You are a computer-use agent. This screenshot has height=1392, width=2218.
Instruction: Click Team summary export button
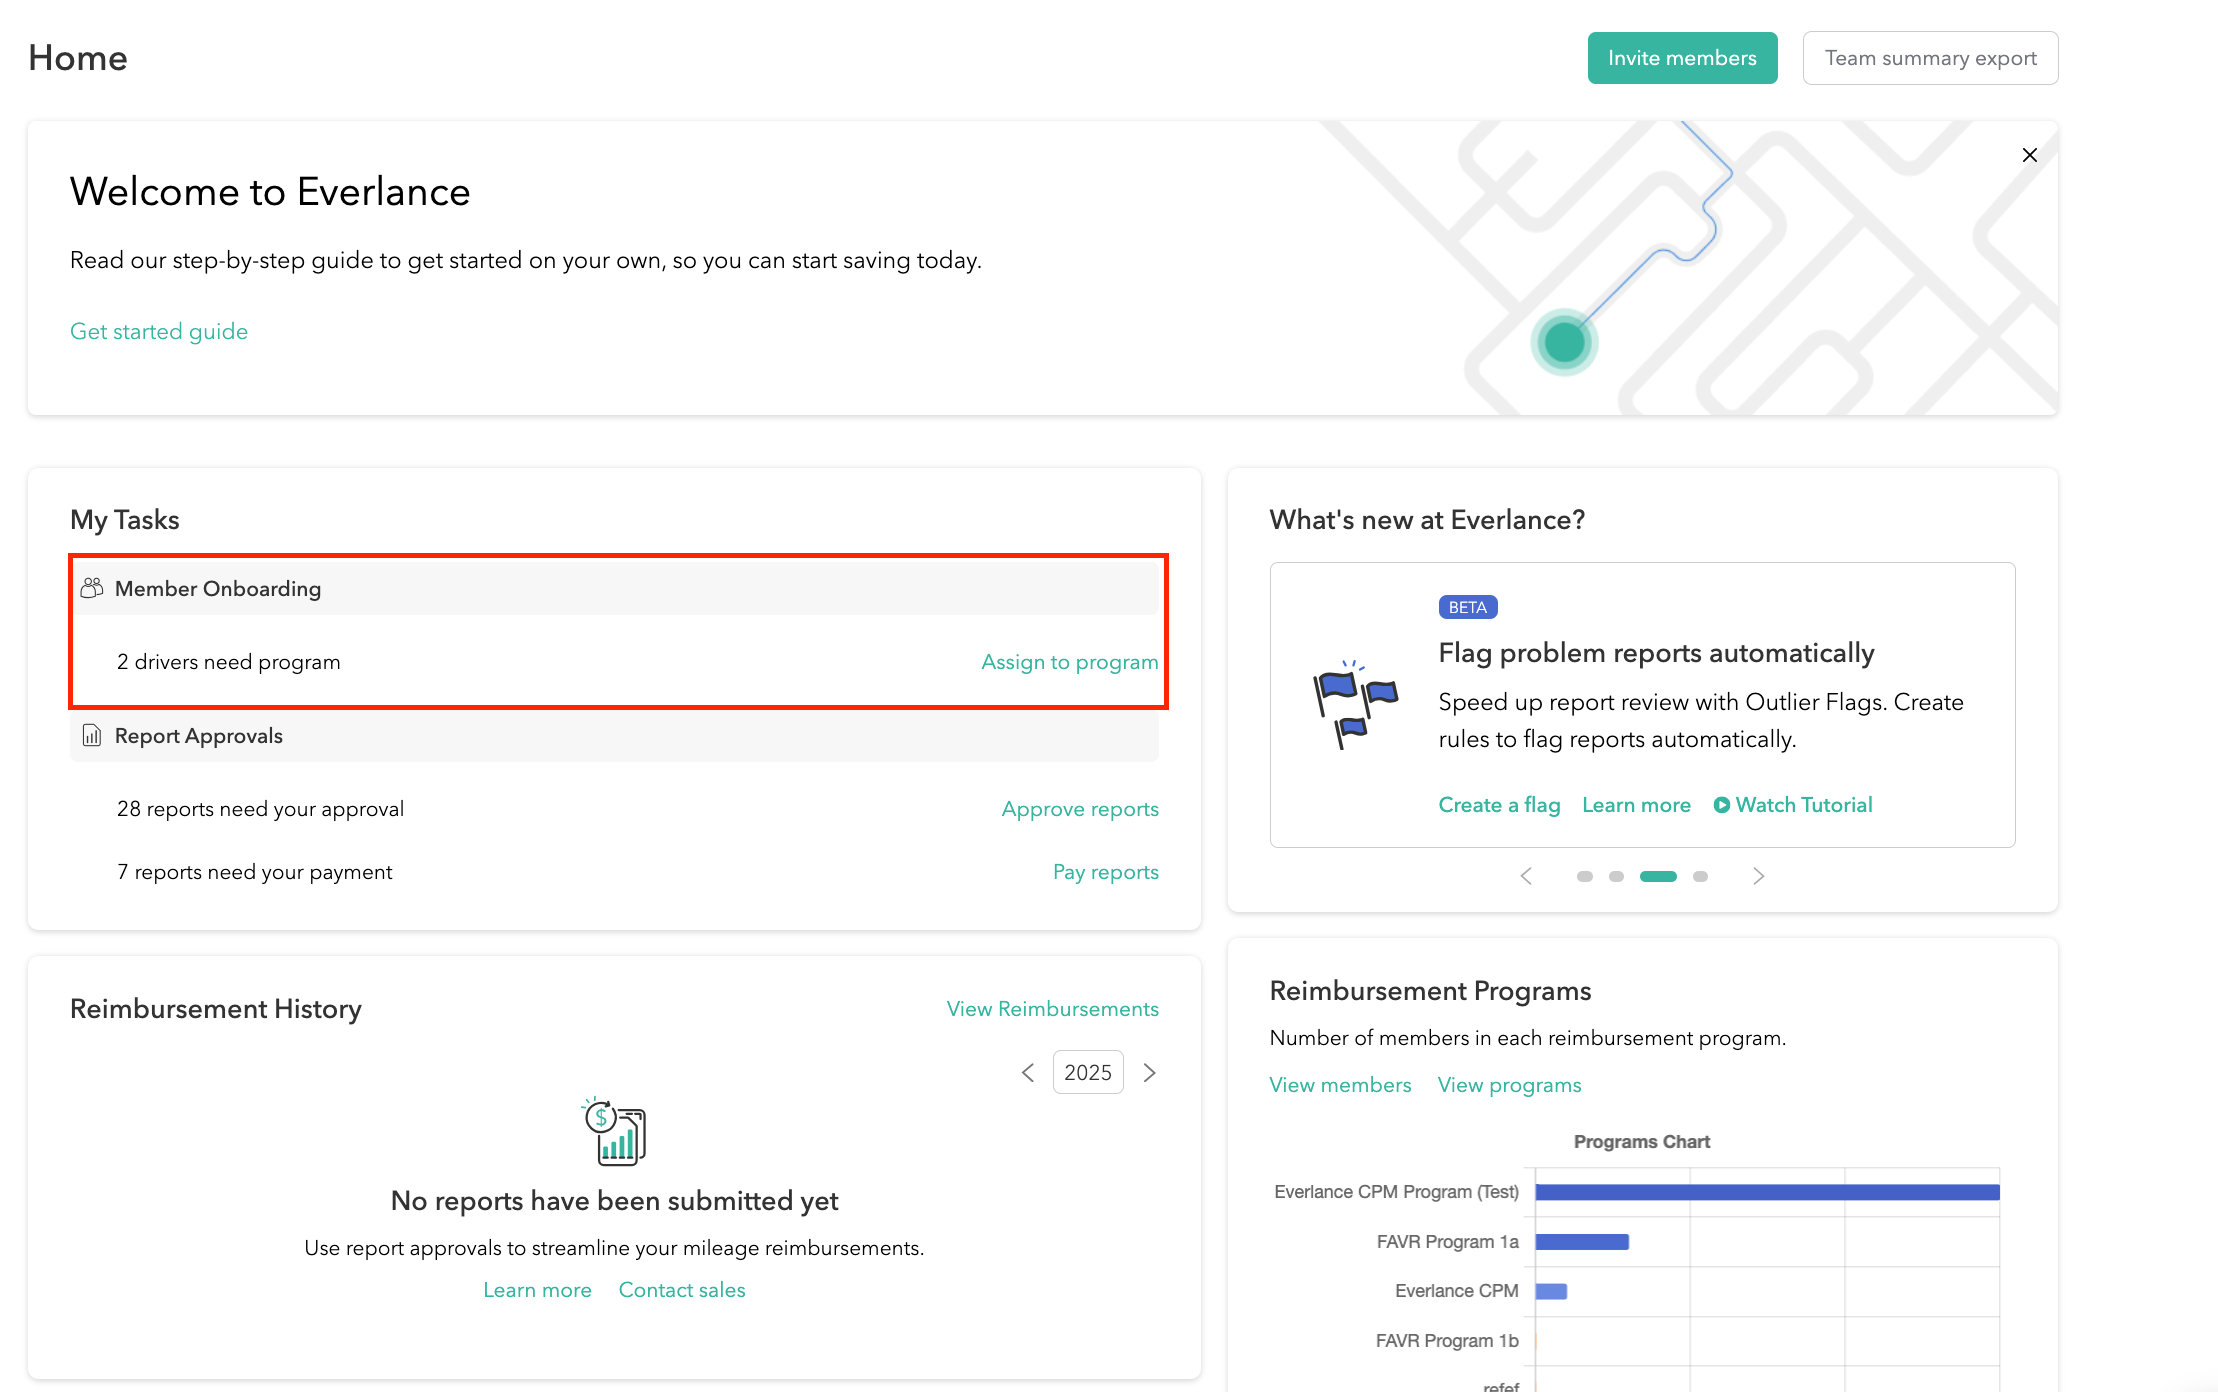[x=1930, y=58]
